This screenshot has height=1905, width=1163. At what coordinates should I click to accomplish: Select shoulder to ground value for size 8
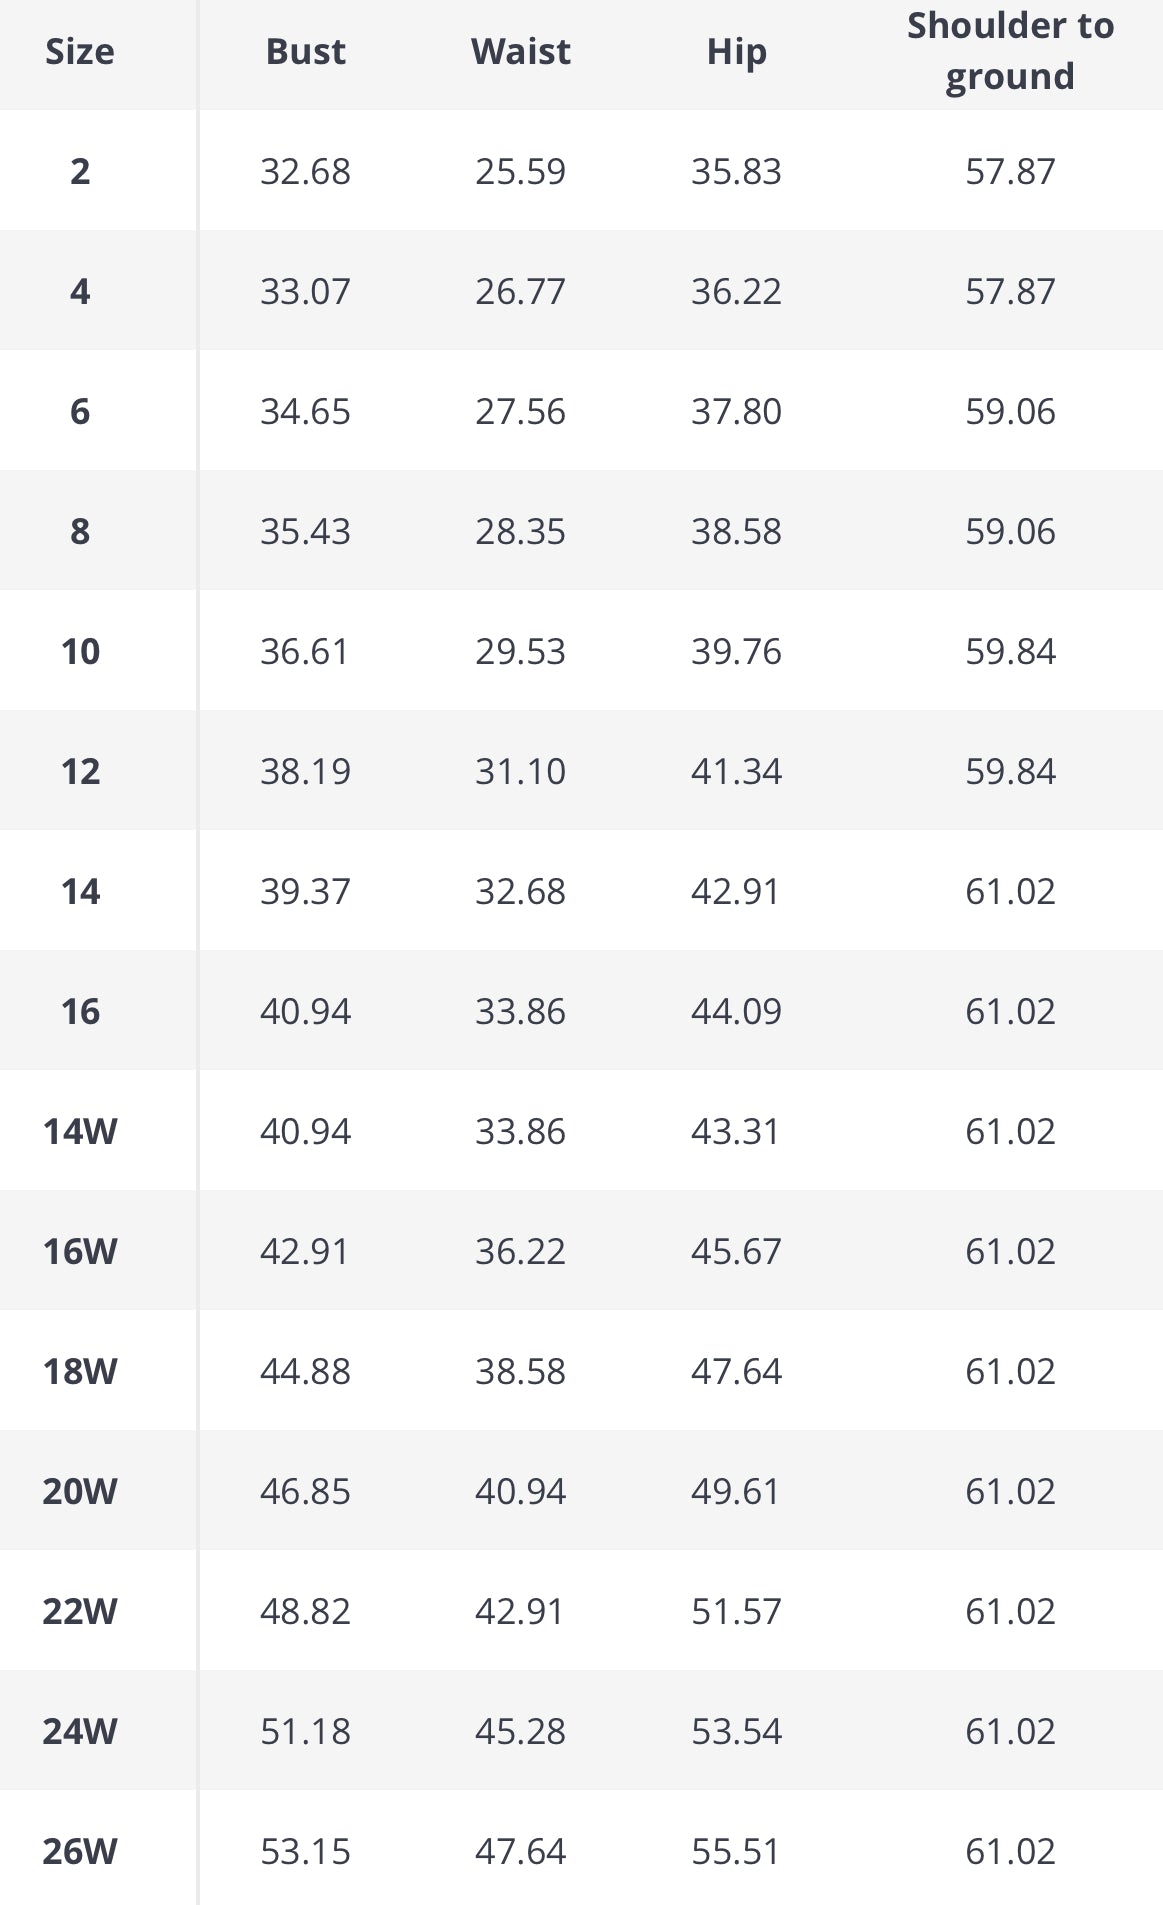1010,531
